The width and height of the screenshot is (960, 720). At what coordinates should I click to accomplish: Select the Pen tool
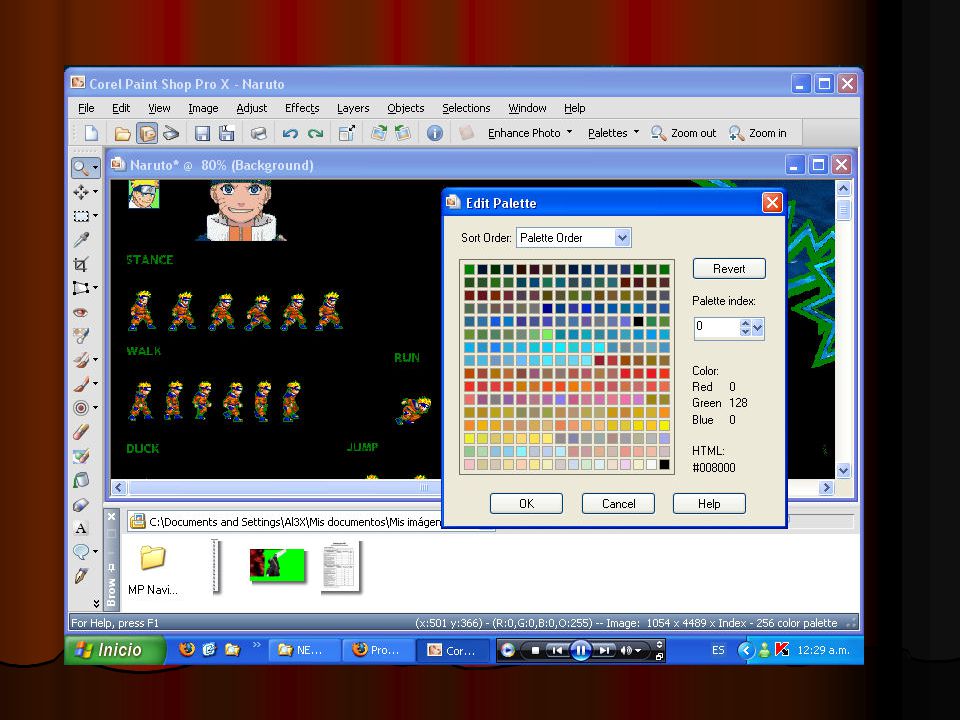[x=81, y=576]
